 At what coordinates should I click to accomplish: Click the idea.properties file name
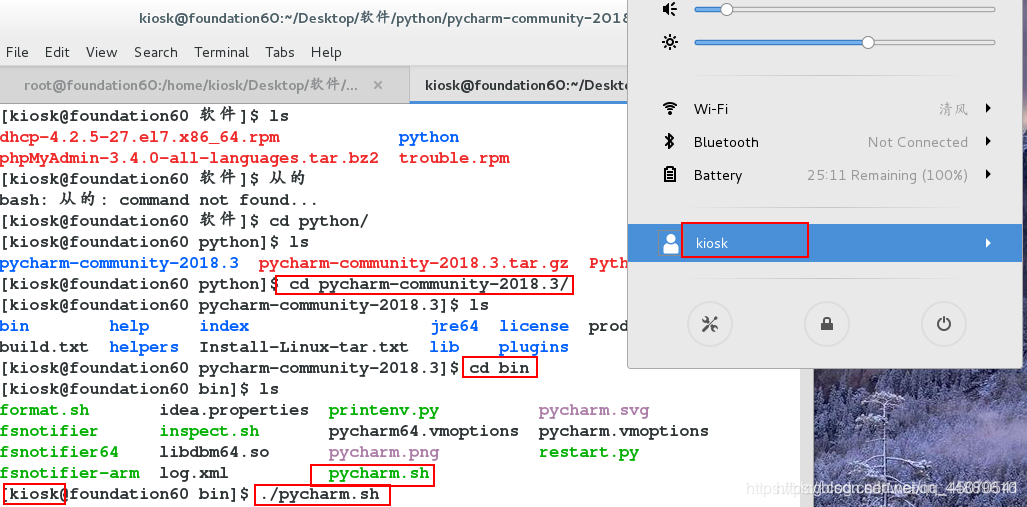tap(234, 411)
